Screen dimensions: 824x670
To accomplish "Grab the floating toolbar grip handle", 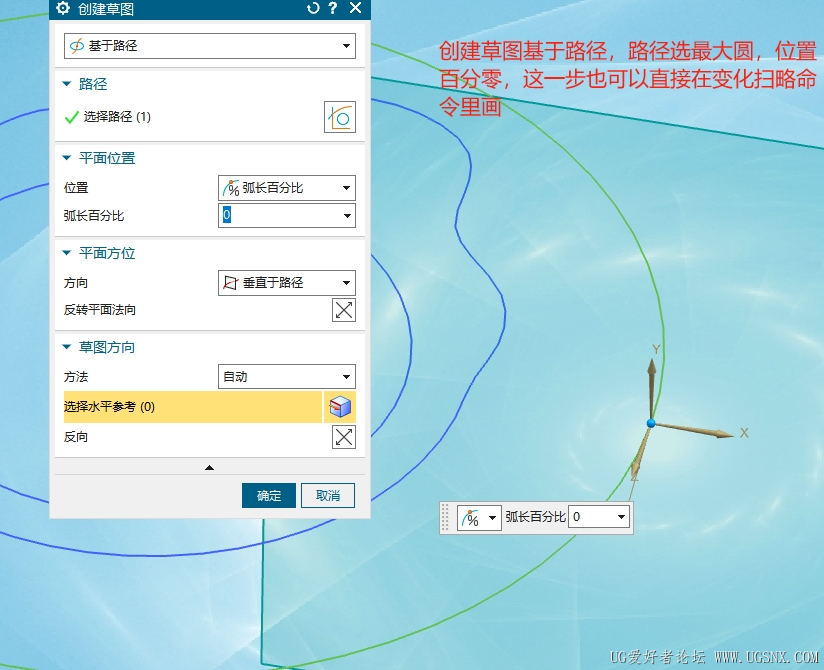I will 446,518.
